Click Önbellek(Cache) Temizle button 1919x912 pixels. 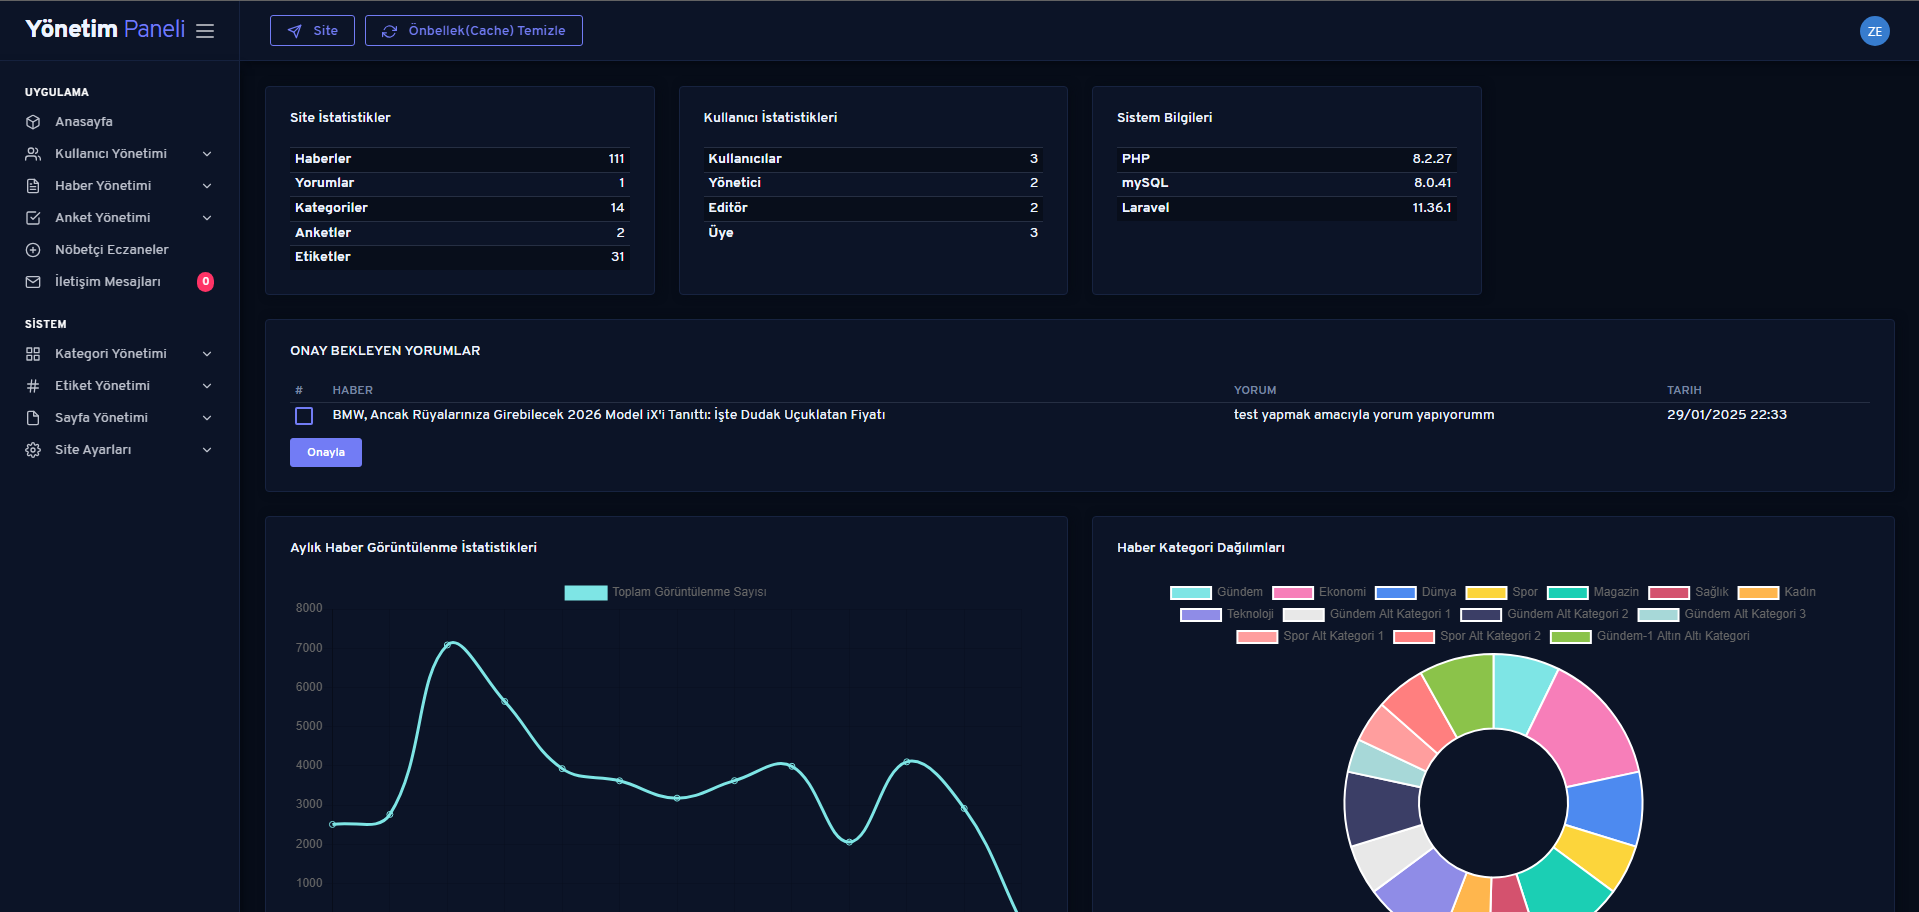pos(474,31)
